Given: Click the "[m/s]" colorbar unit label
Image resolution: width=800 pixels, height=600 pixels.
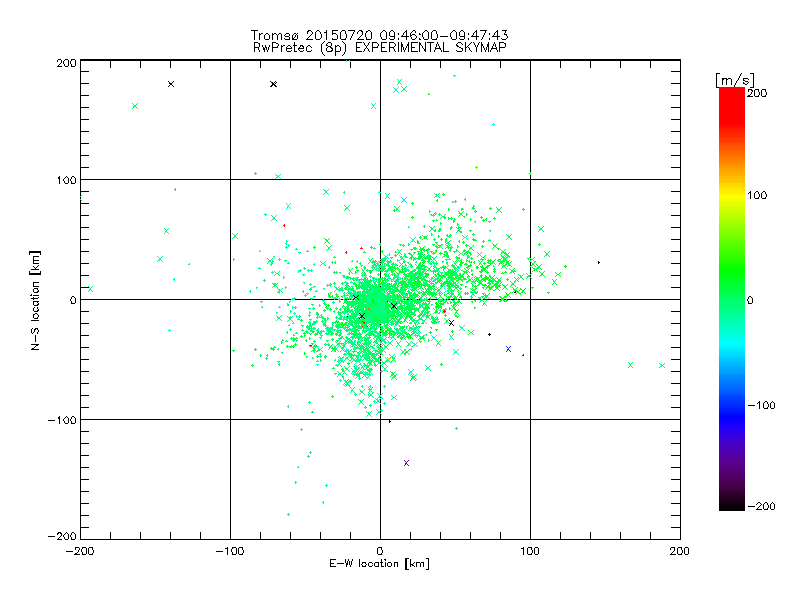Looking at the screenshot, I should point(735,80).
